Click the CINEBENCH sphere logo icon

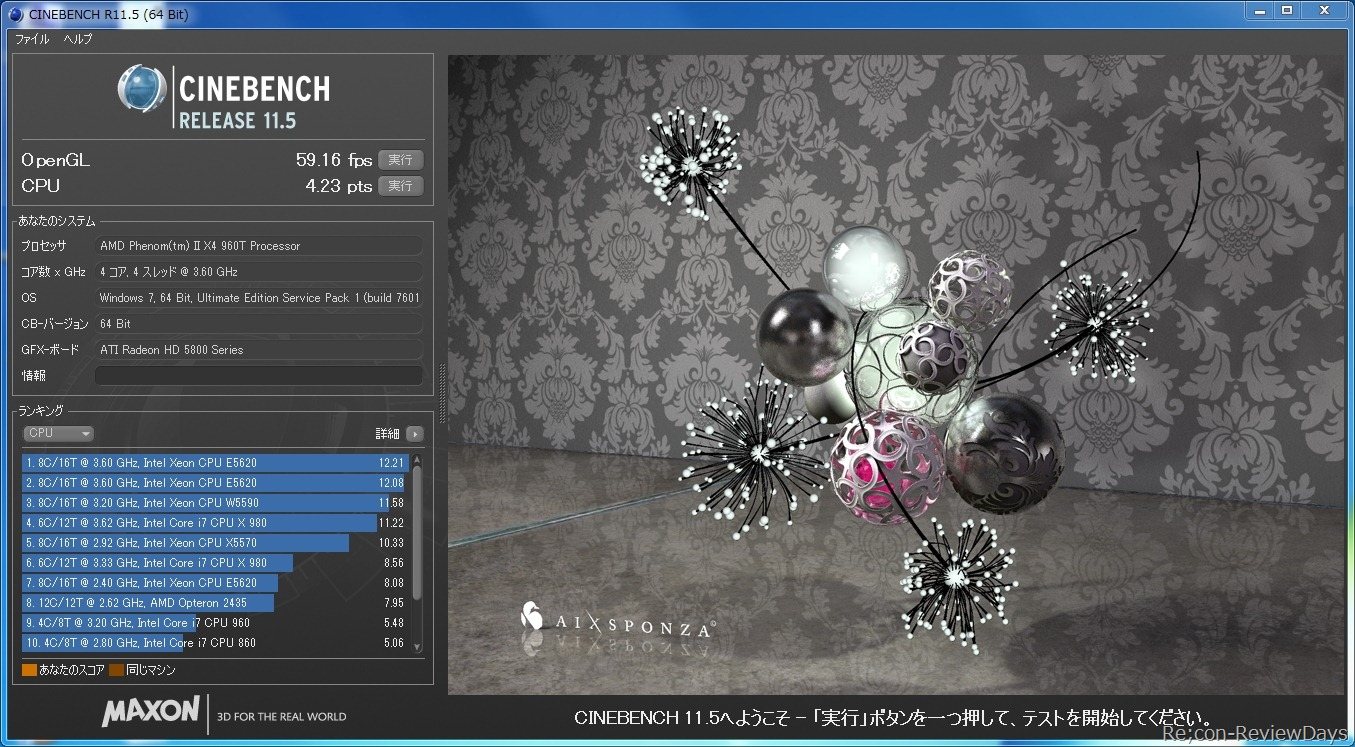click(142, 88)
